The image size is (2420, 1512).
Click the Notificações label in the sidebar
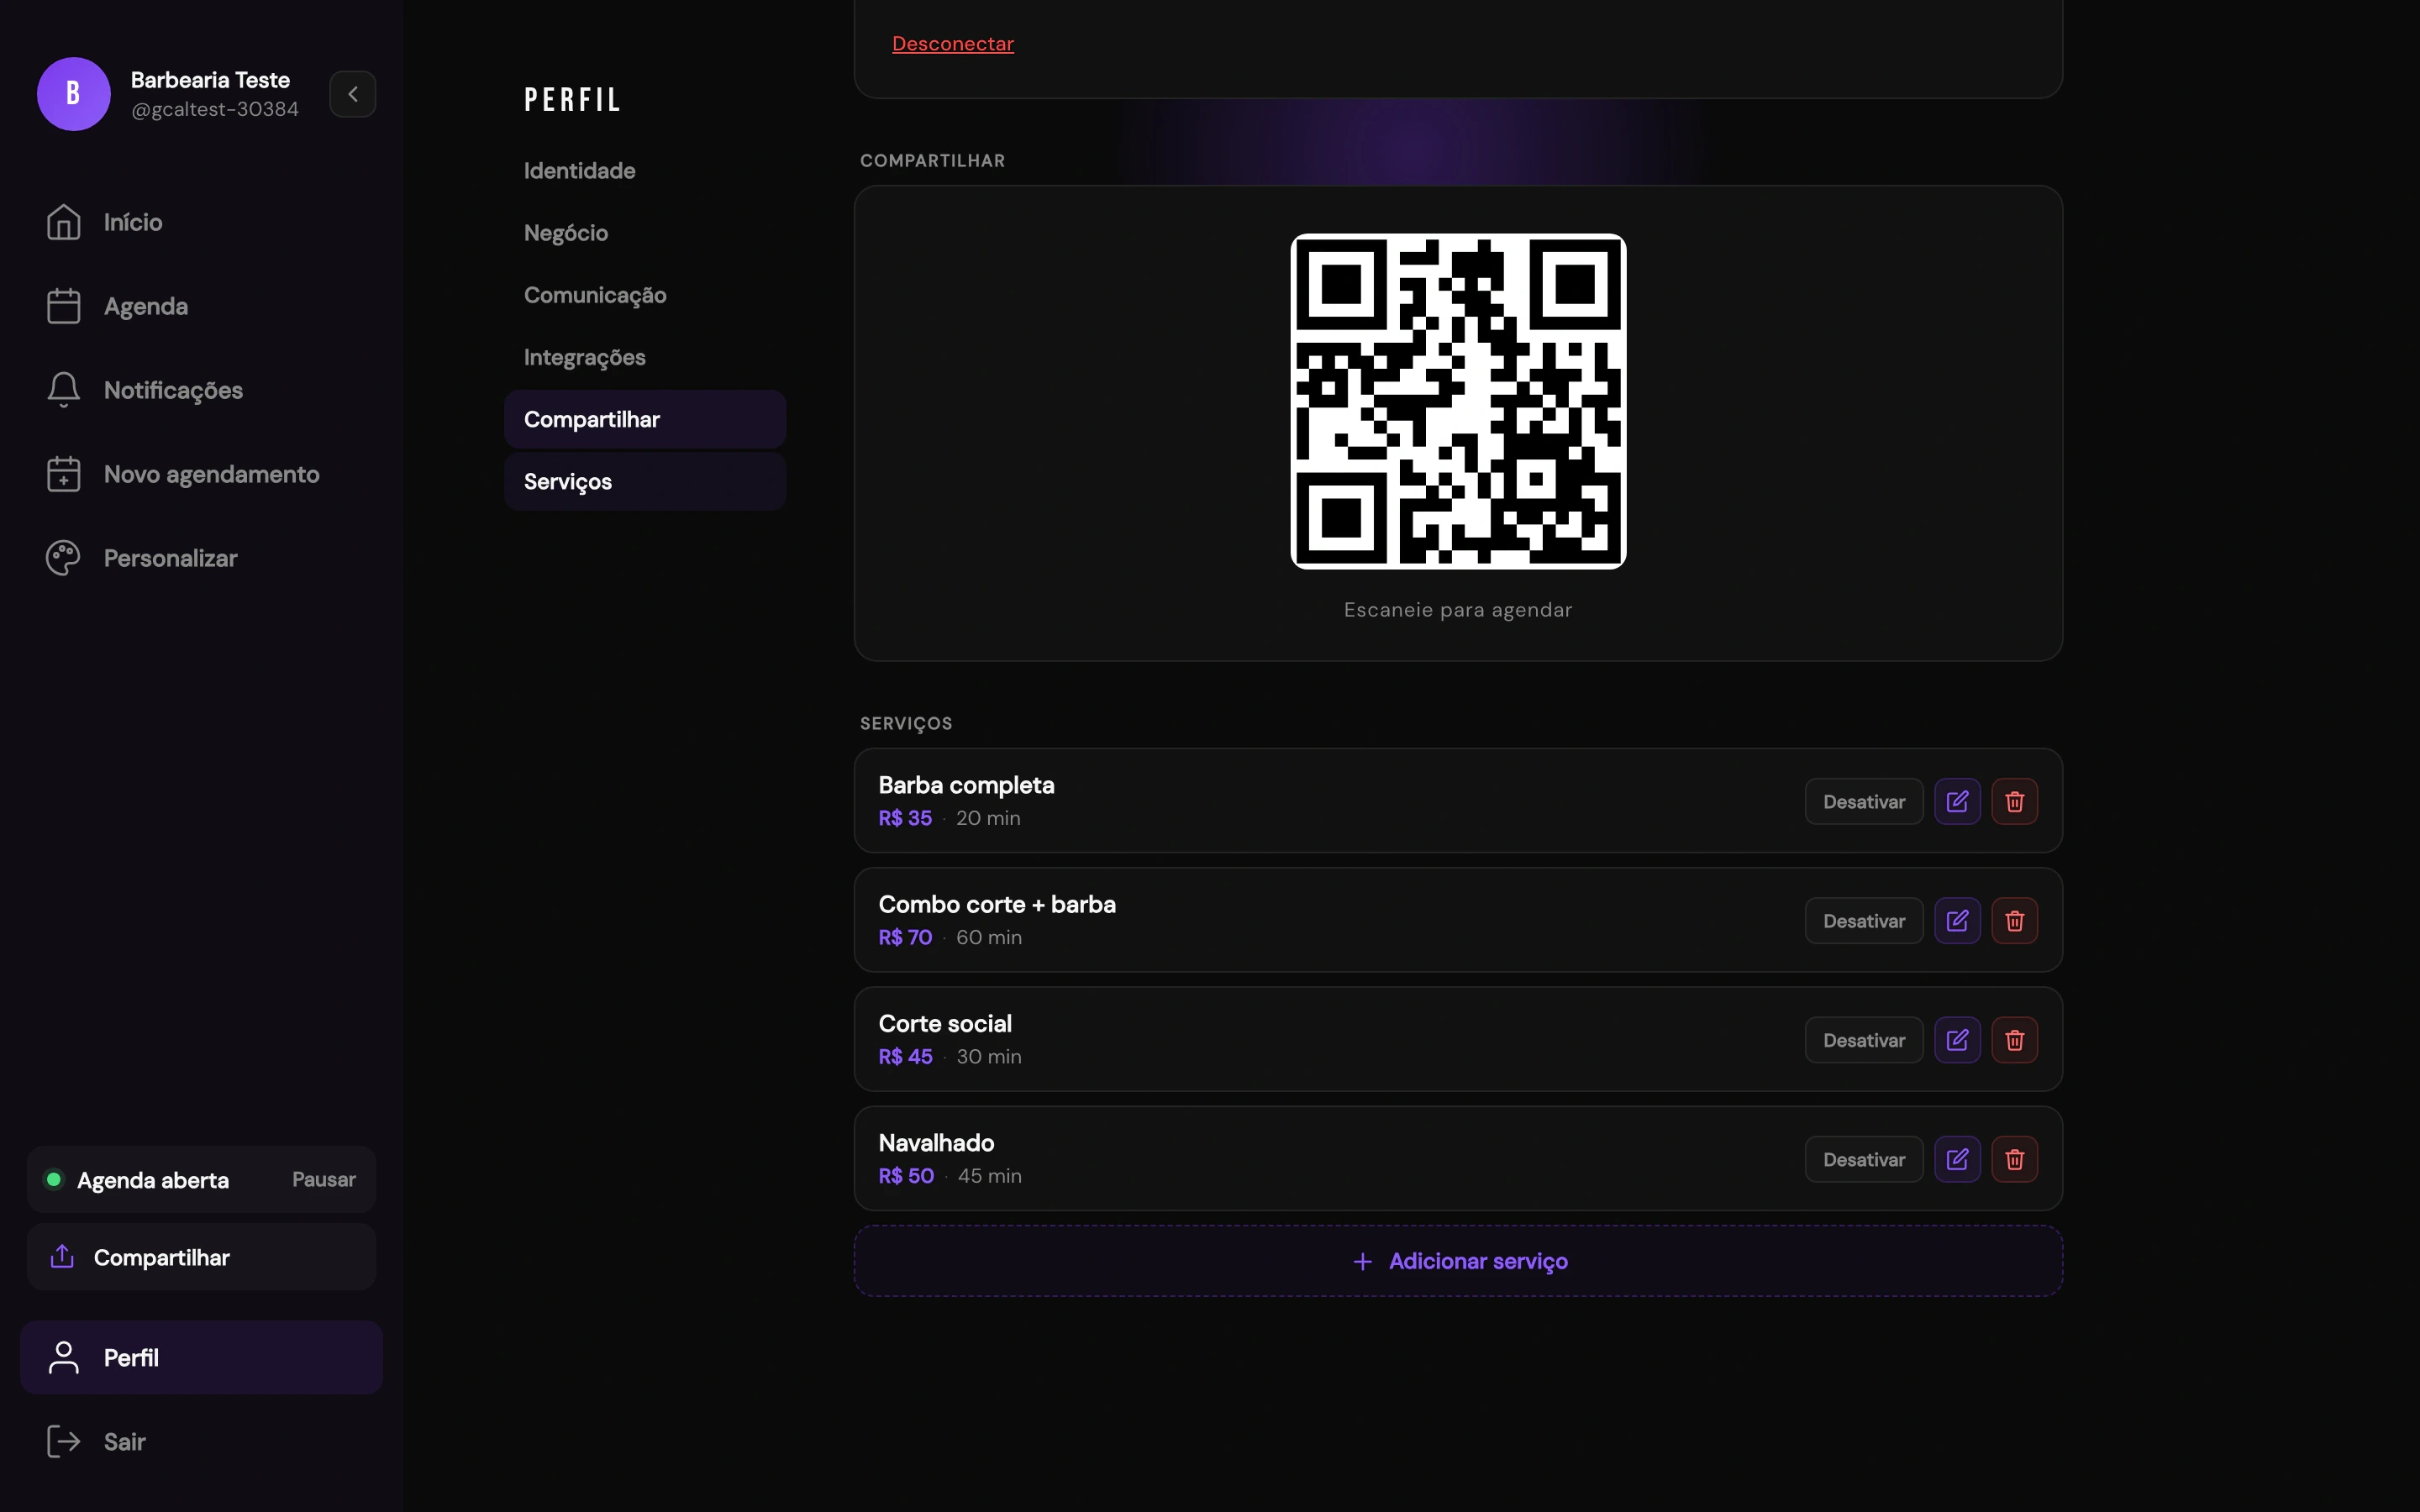pyautogui.click(x=173, y=390)
